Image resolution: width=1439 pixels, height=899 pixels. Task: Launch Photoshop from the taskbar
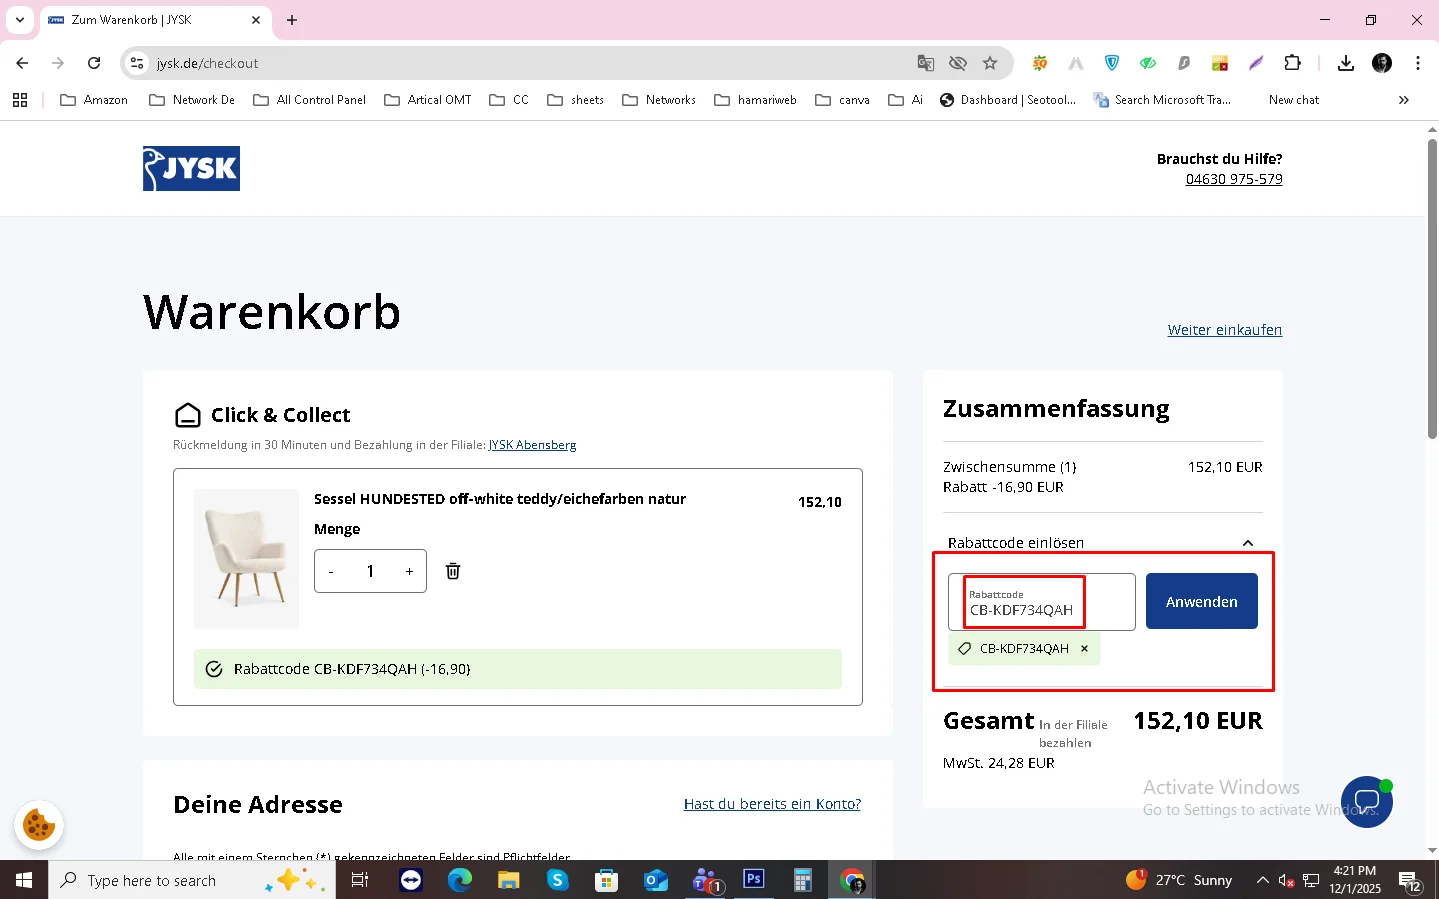[753, 880]
